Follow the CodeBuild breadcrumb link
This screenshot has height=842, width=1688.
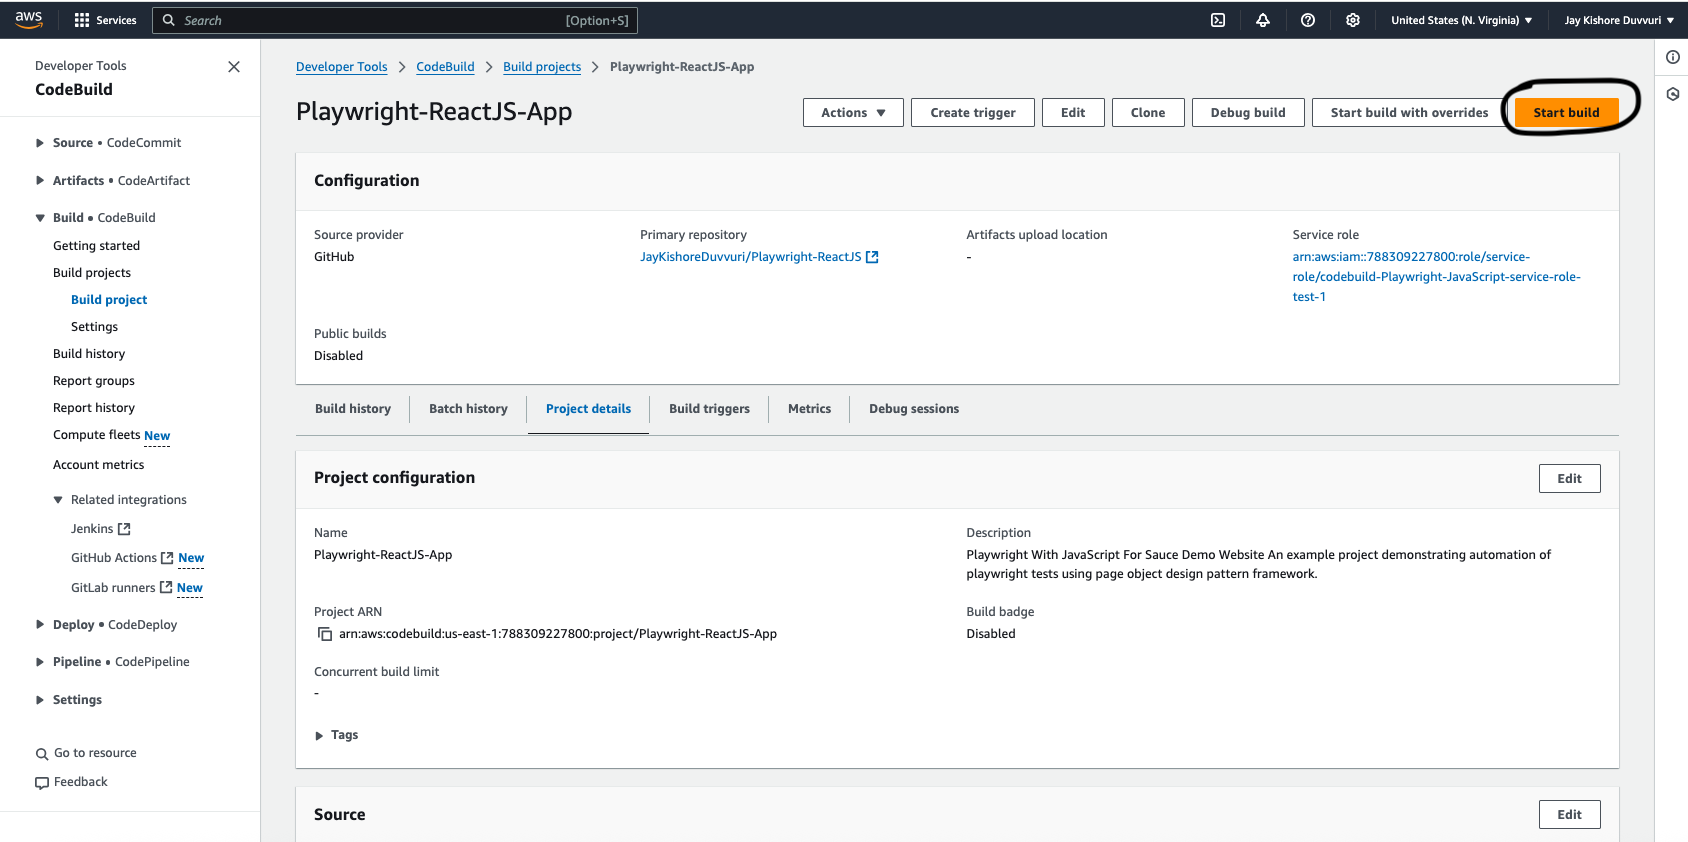click(445, 67)
